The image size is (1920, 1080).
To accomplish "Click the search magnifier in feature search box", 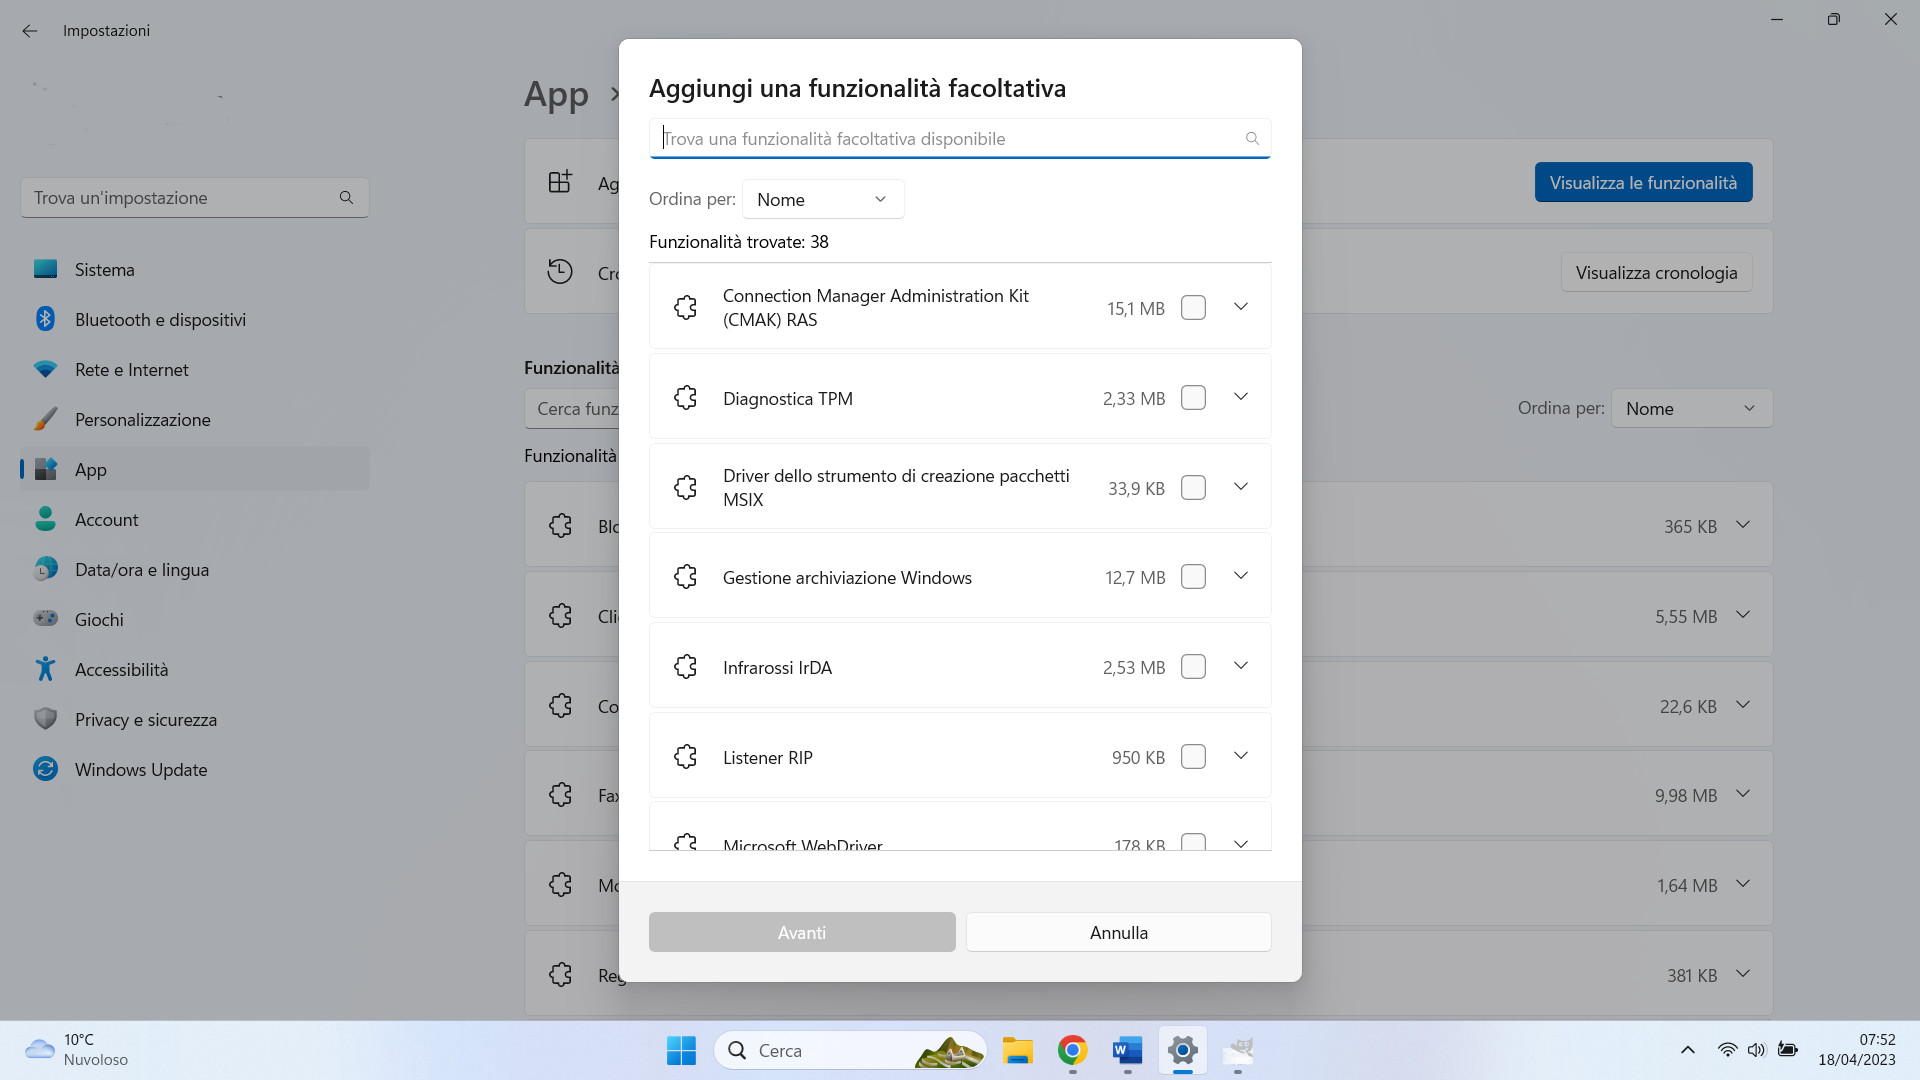I will (1251, 139).
